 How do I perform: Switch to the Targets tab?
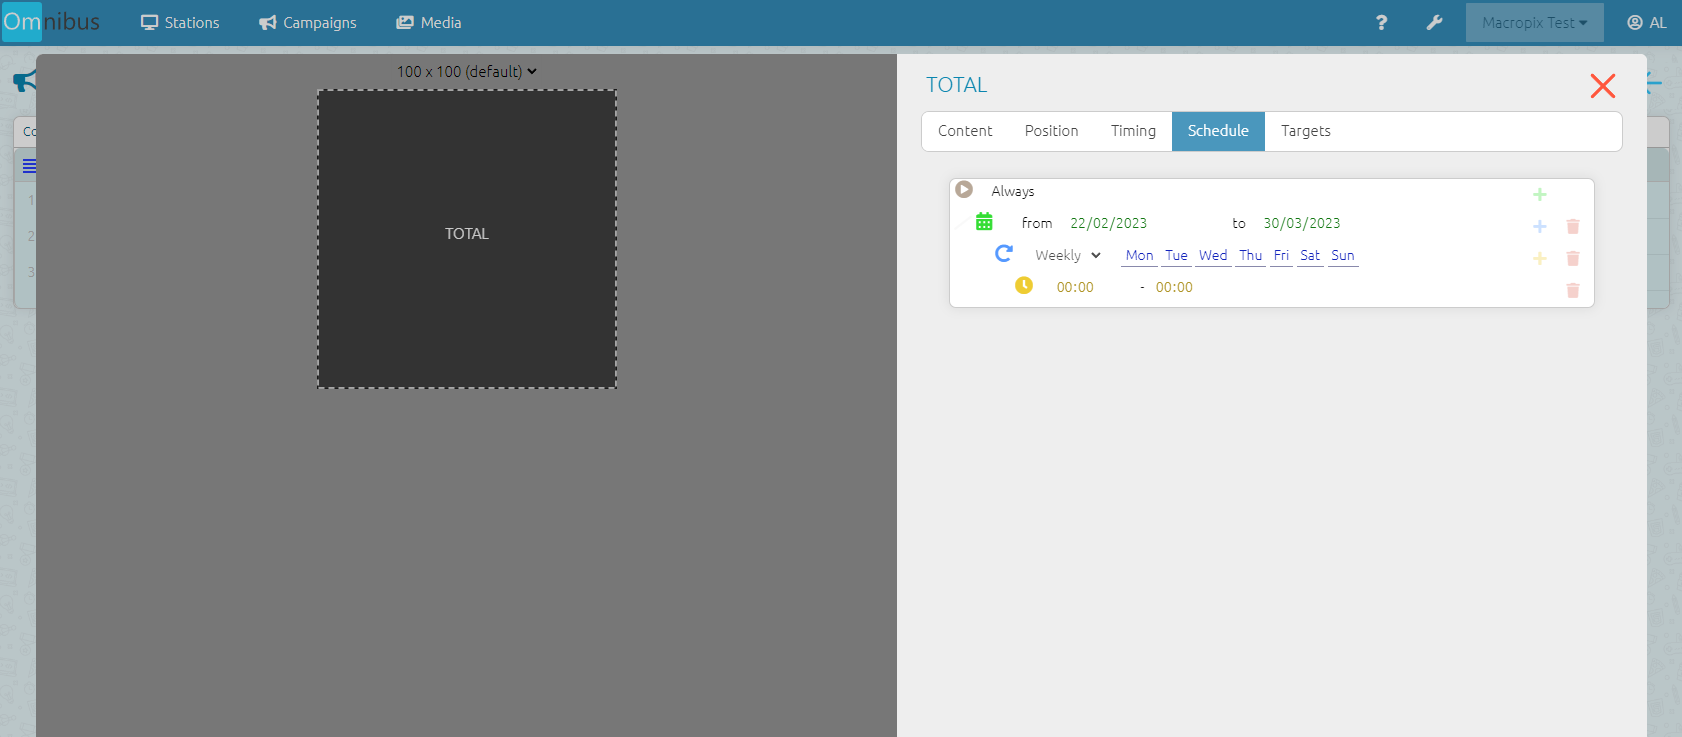coord(1305,131)
